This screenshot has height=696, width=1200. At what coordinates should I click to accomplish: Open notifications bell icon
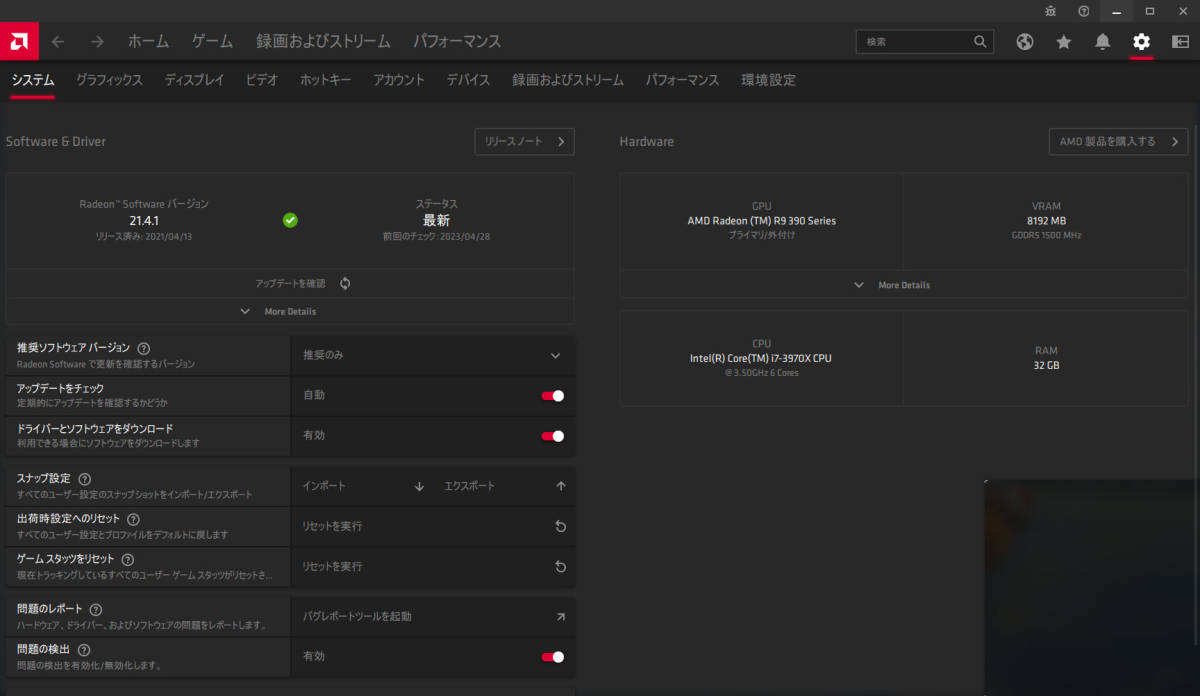[x=1103, y=42]
